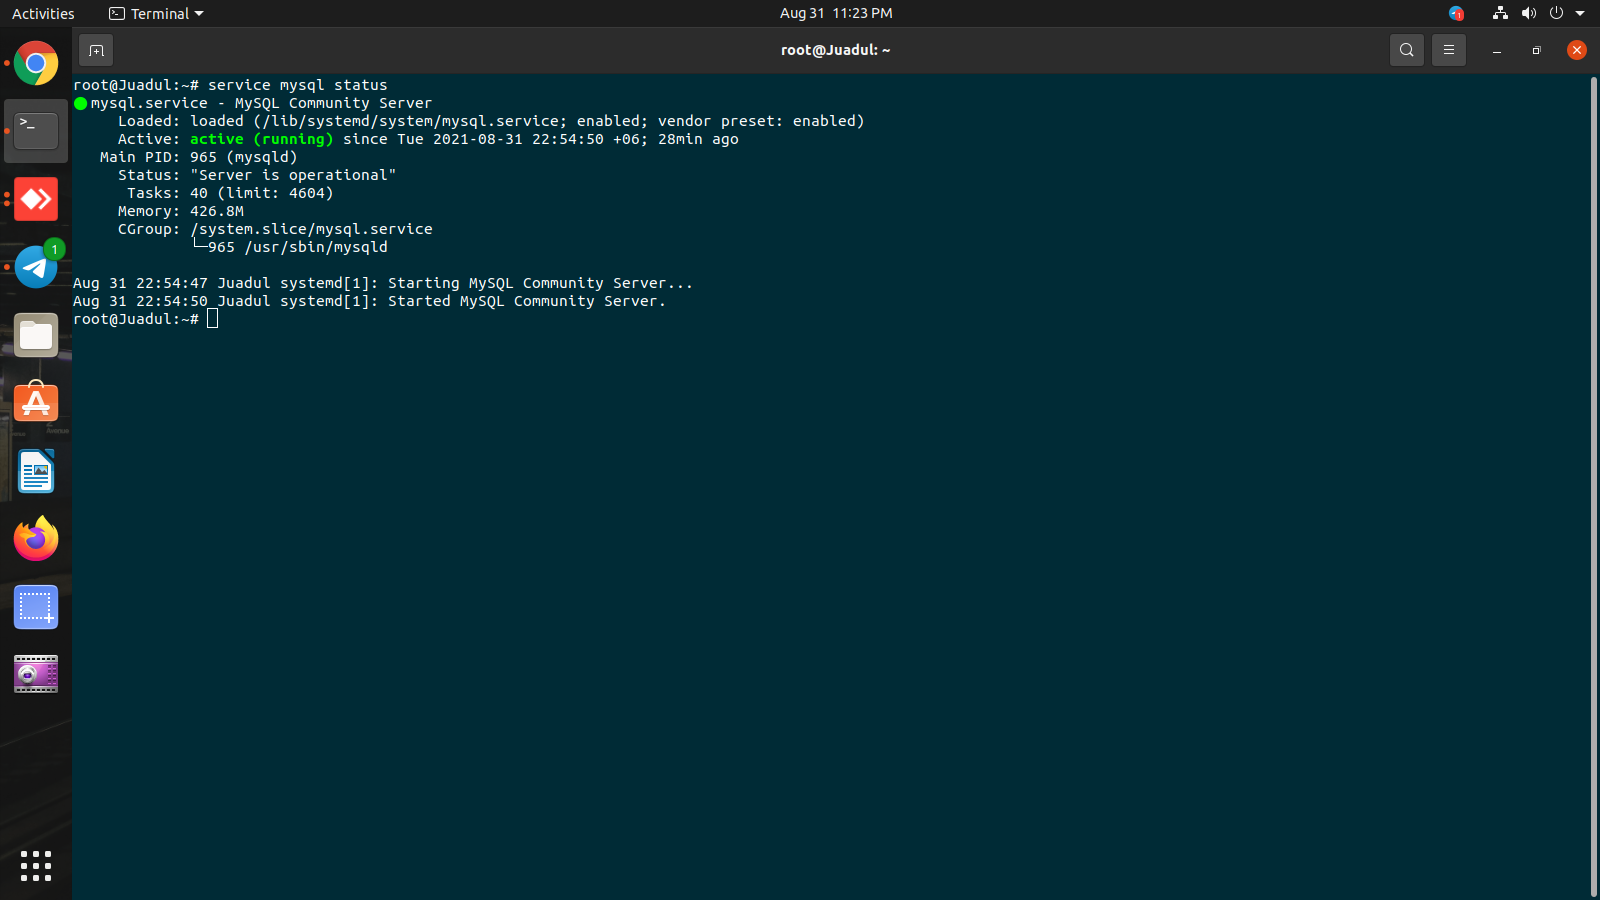Viewport: 1600px width, 900px height.
Task: Show all applications via the grid button
Action: point(36,866)
